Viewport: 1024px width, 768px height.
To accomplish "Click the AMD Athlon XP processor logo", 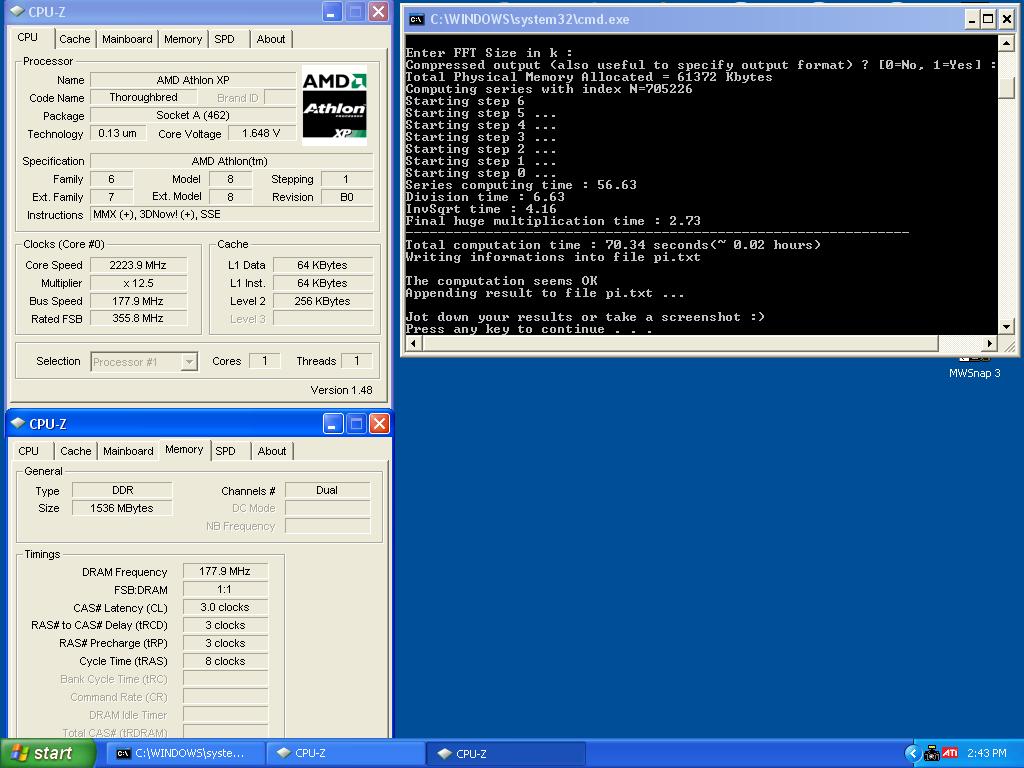I will point(334,104).
